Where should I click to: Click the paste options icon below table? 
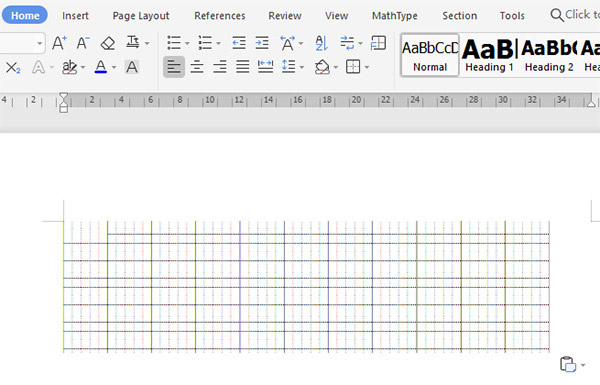[568, 364]
